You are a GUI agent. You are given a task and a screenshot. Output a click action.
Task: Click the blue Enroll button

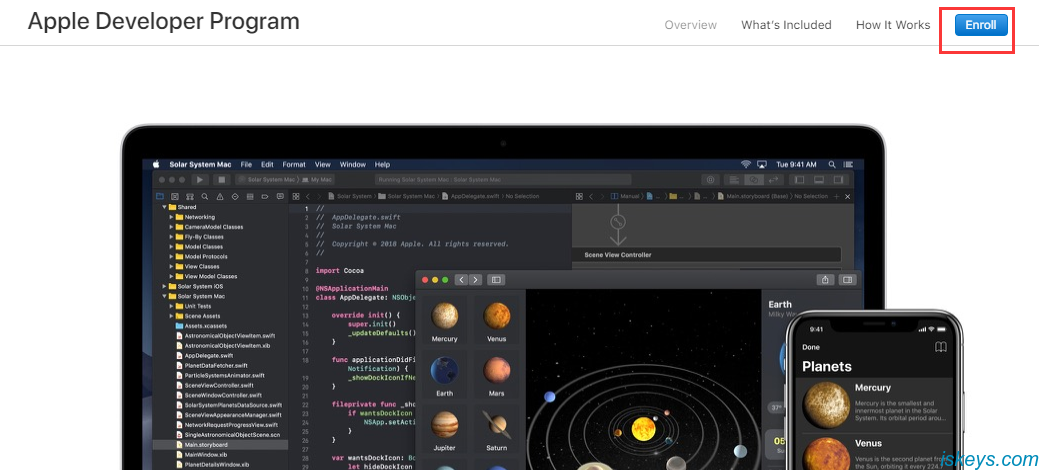click(981, 25)
